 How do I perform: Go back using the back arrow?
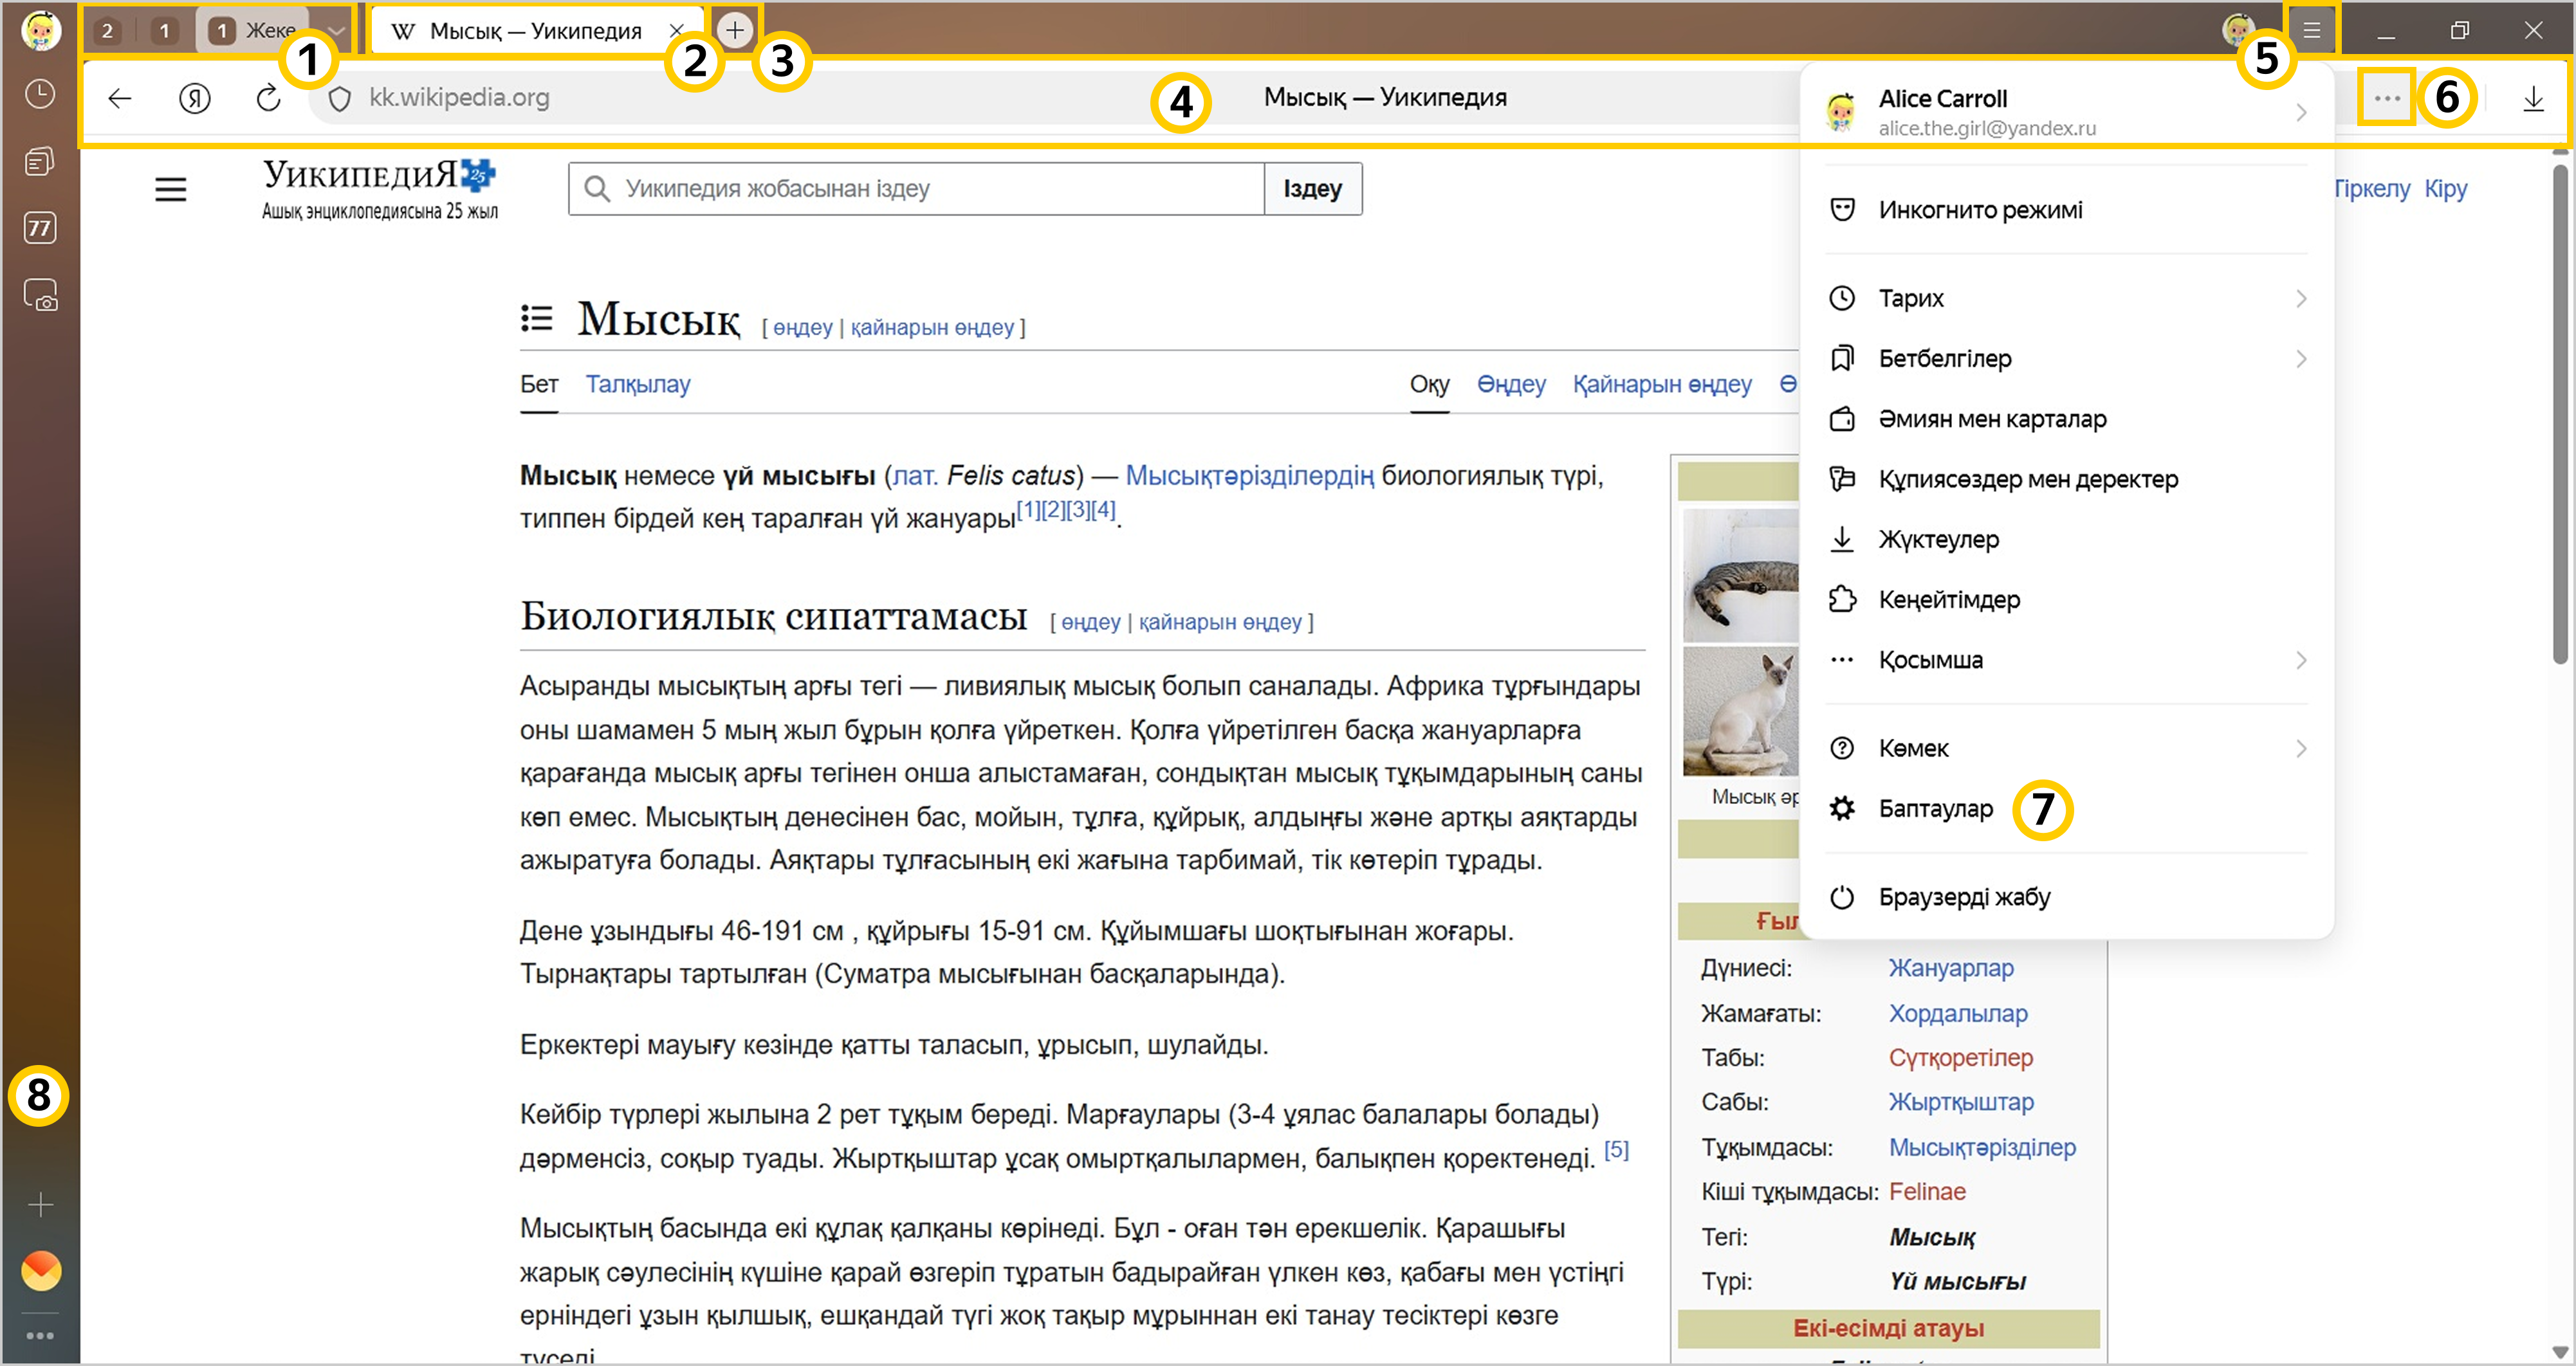(120, 98)
